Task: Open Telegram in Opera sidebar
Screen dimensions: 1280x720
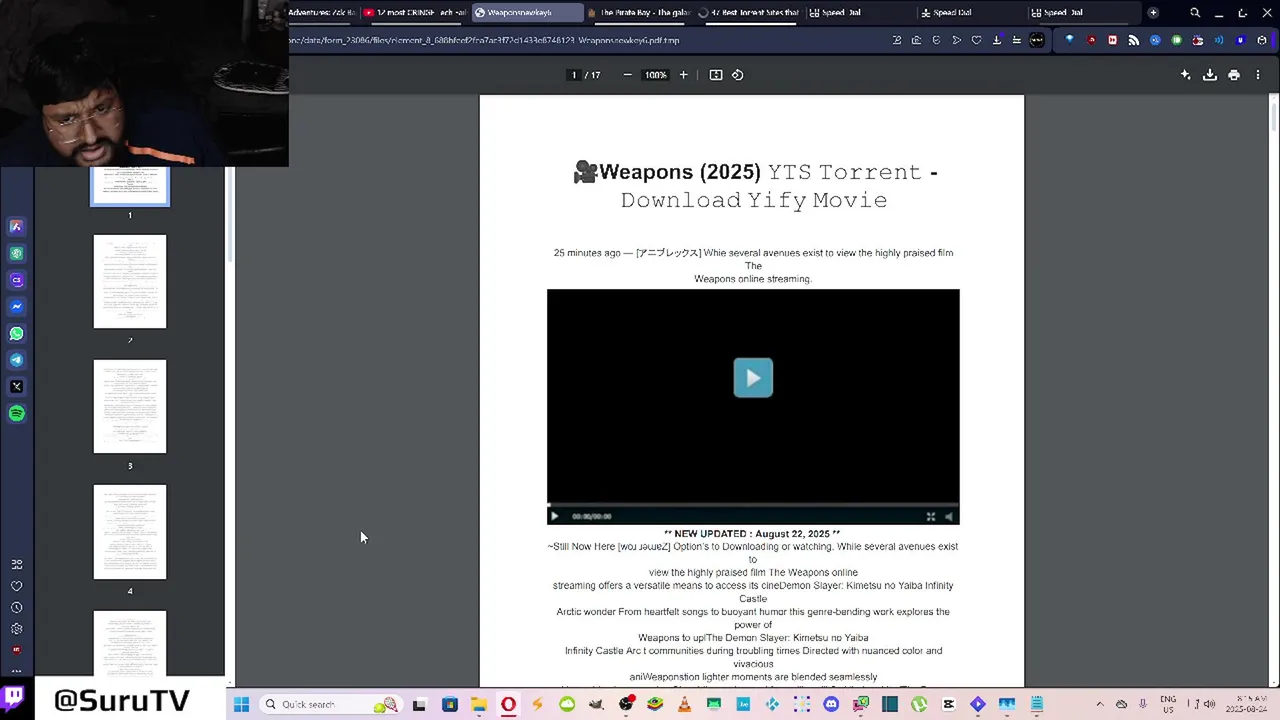Action: tap(16, 360)
